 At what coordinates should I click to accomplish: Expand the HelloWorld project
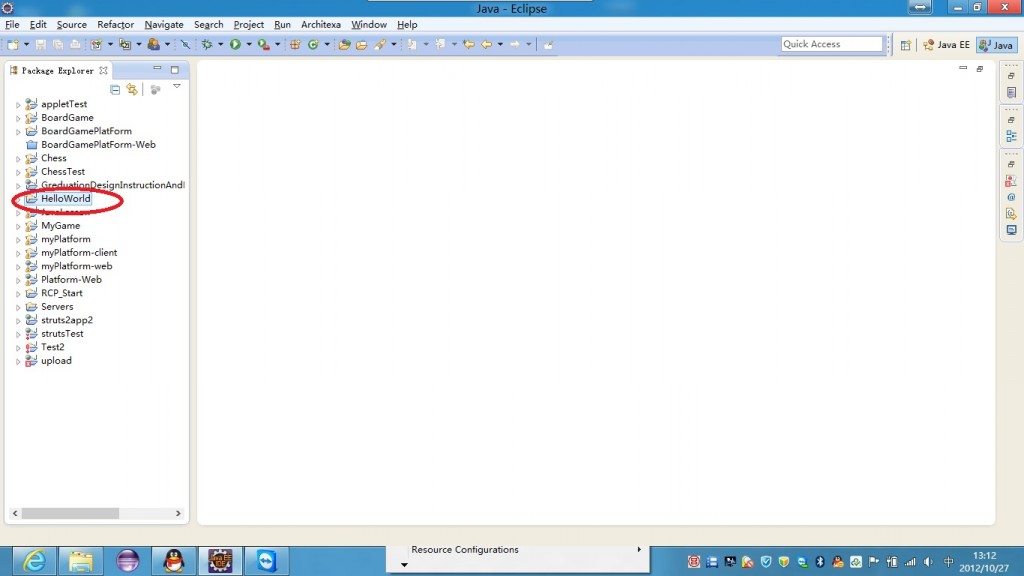17,198
